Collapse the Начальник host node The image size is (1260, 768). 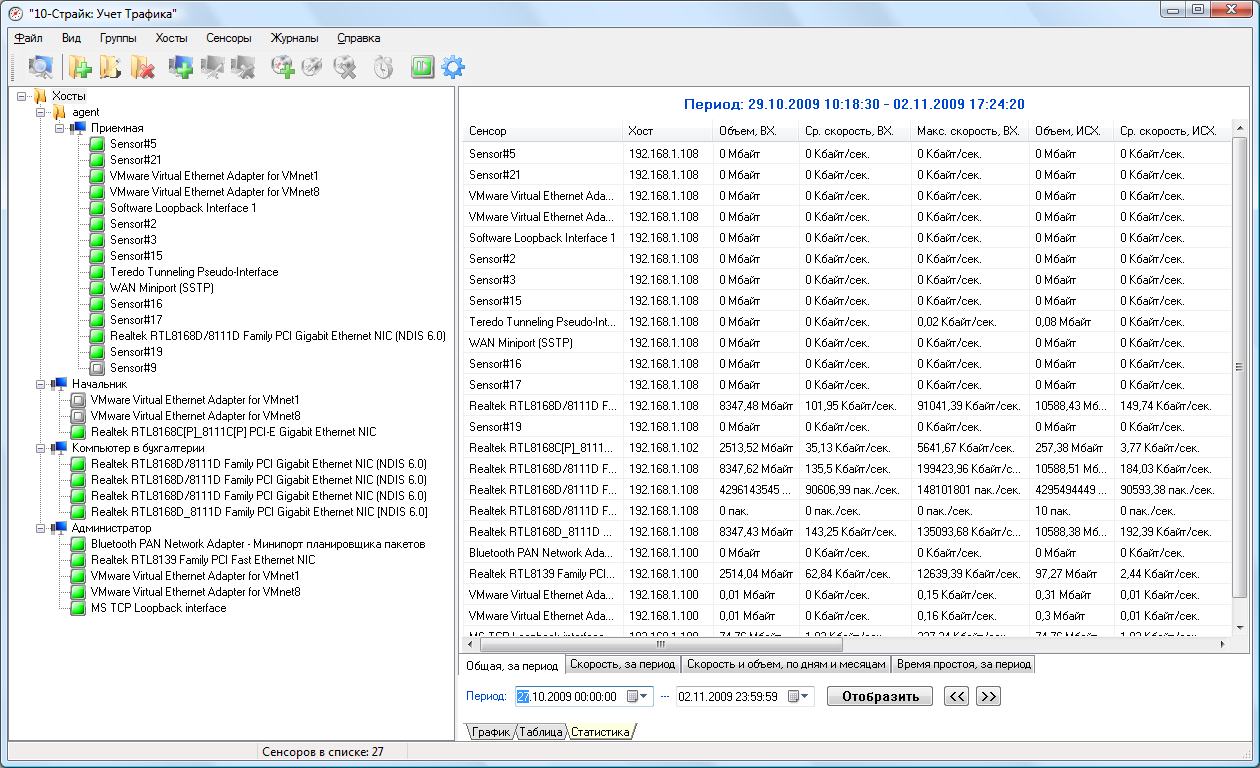pyautogui.click(x=41, y=384)
